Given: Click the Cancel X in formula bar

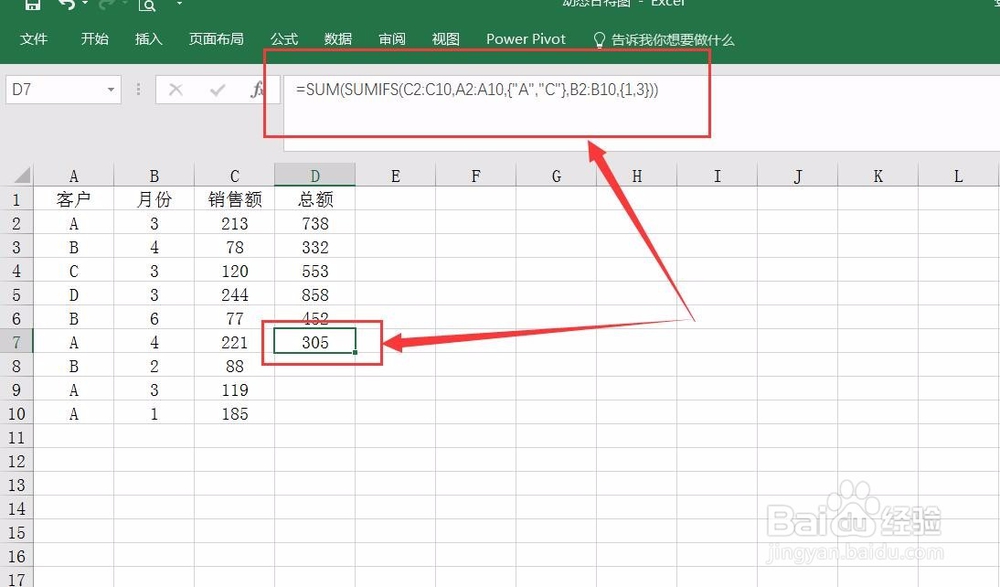Looking at the screenshot, I should [176, 89].
